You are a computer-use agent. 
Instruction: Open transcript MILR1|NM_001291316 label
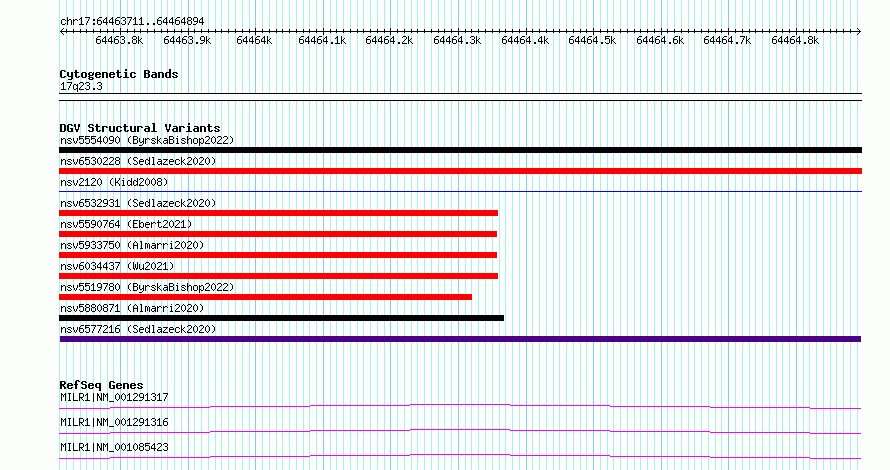[115, 422]
